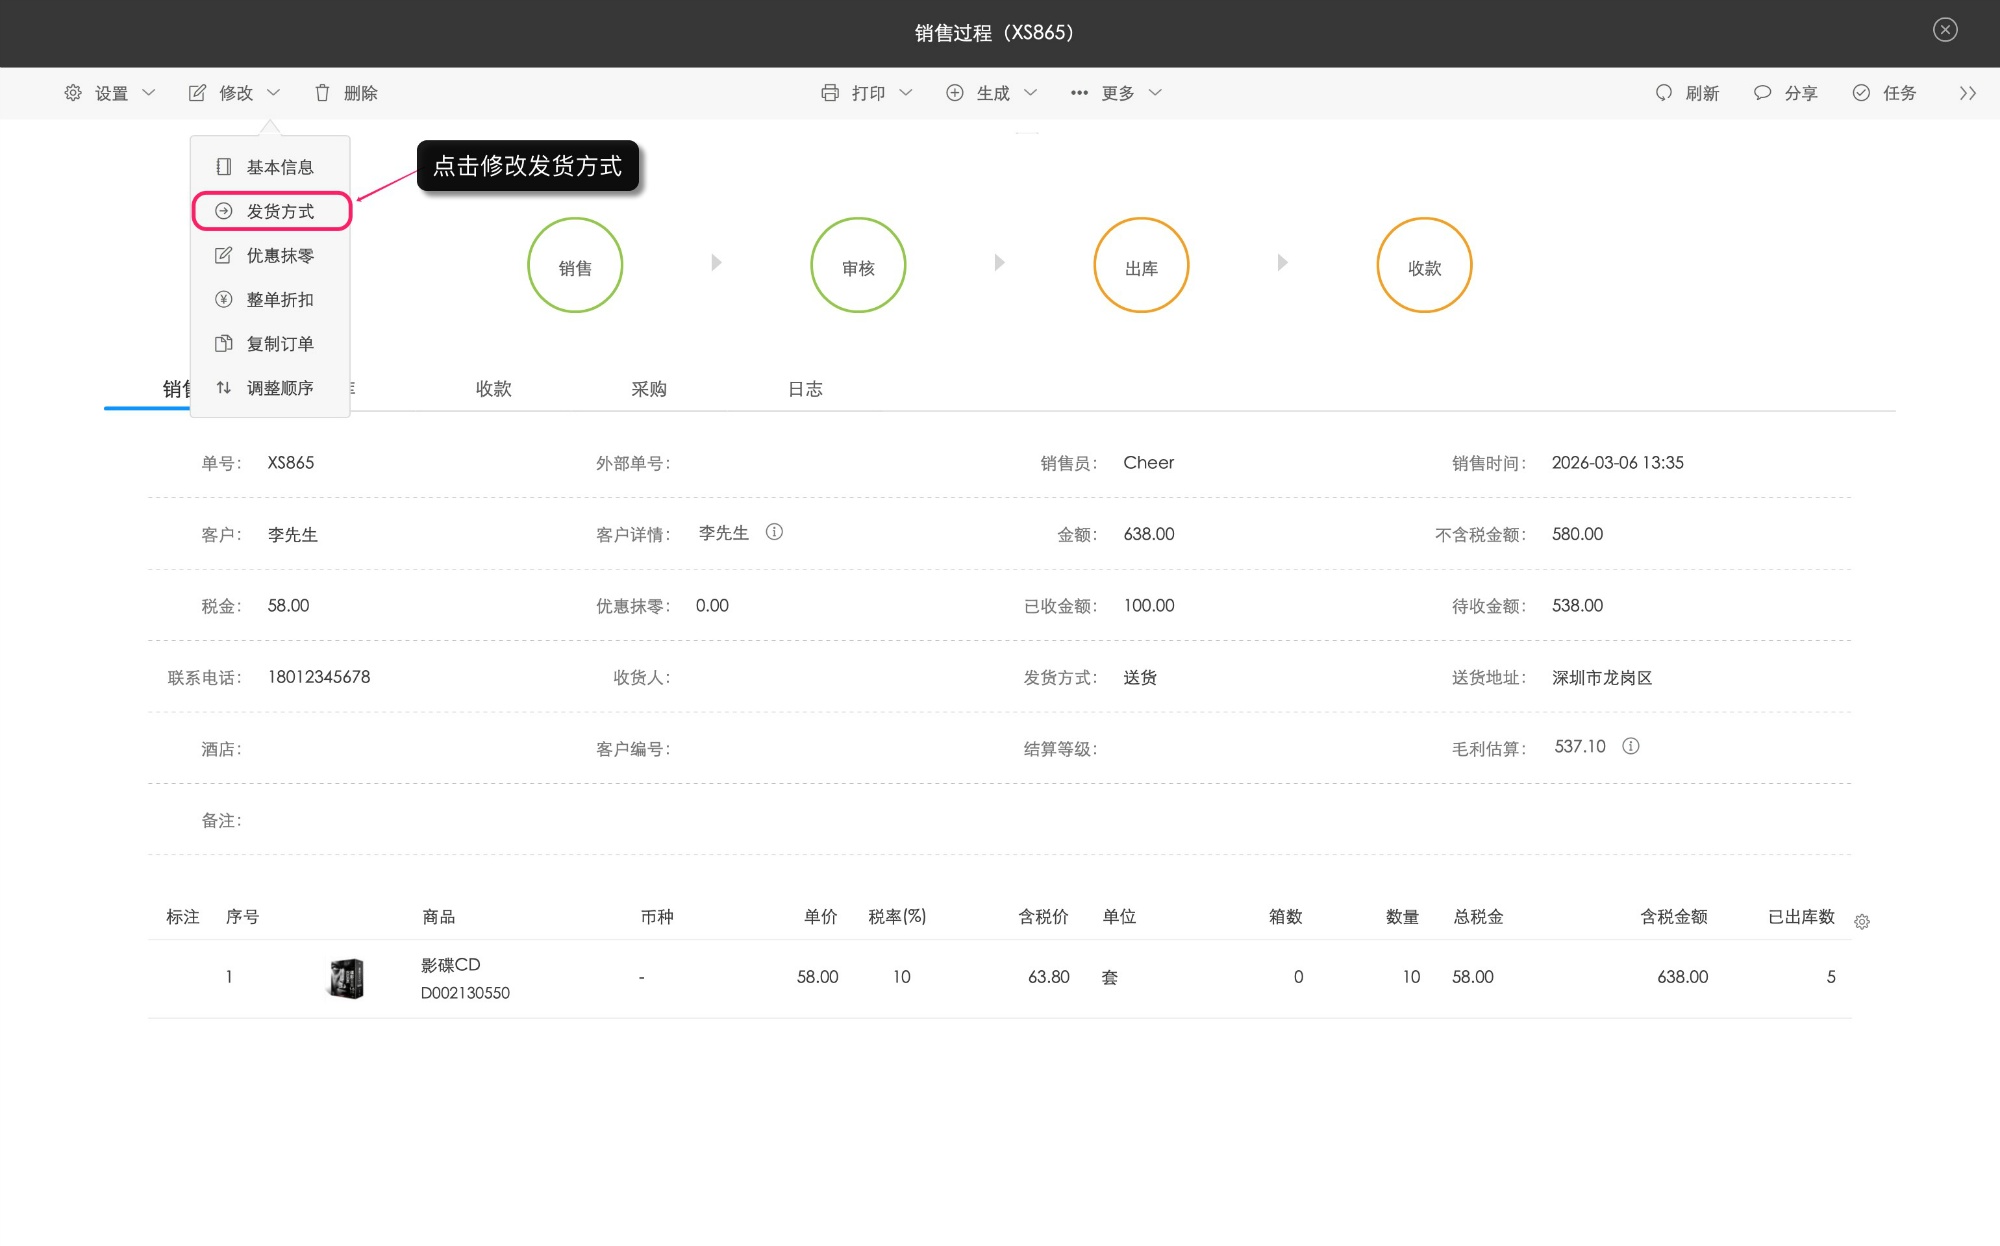Expand the 生成 dropdown
Screen dimensions: 2000x1246
click(992, 93)
